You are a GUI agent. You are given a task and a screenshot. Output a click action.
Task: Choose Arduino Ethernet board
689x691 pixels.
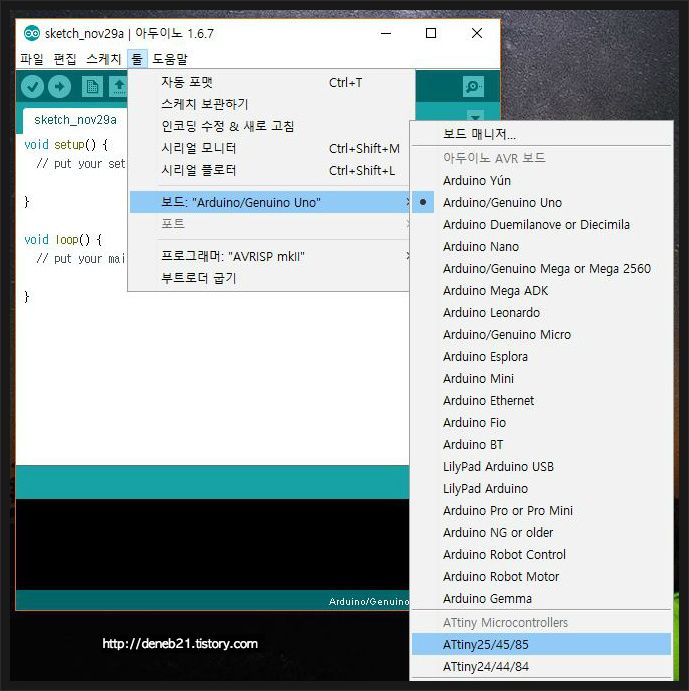click(541, 401)
